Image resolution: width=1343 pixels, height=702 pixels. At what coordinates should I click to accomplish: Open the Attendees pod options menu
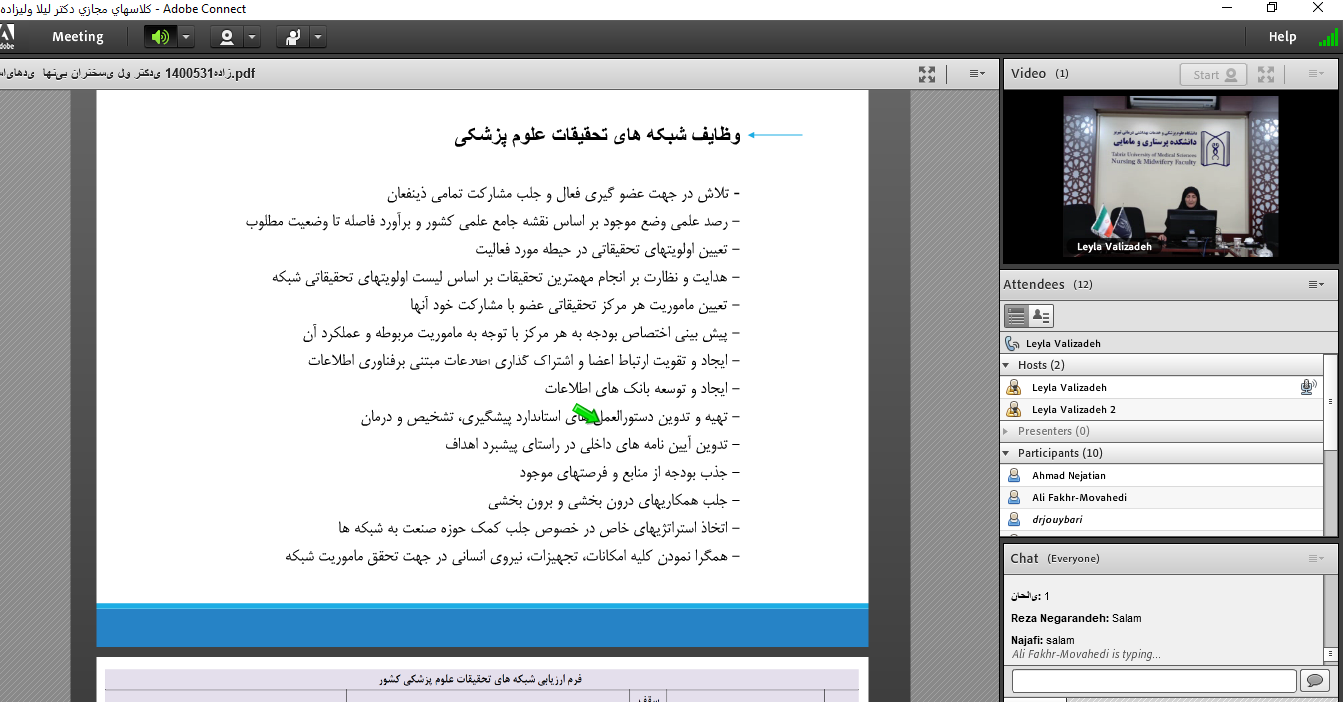[x=1316, y=284]
